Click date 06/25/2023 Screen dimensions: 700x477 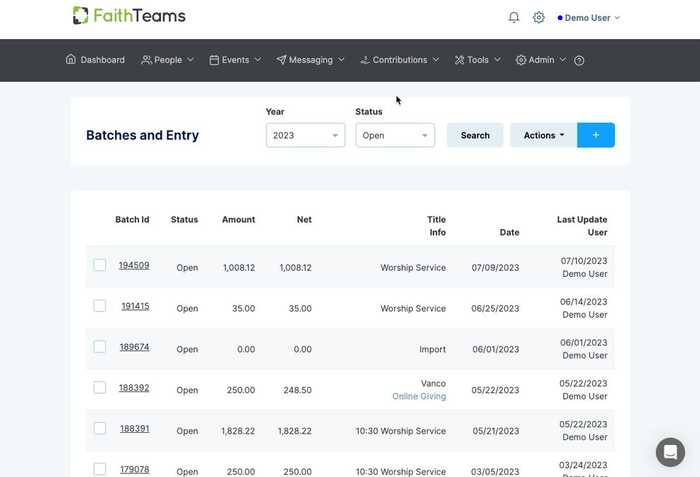point(495,309)
